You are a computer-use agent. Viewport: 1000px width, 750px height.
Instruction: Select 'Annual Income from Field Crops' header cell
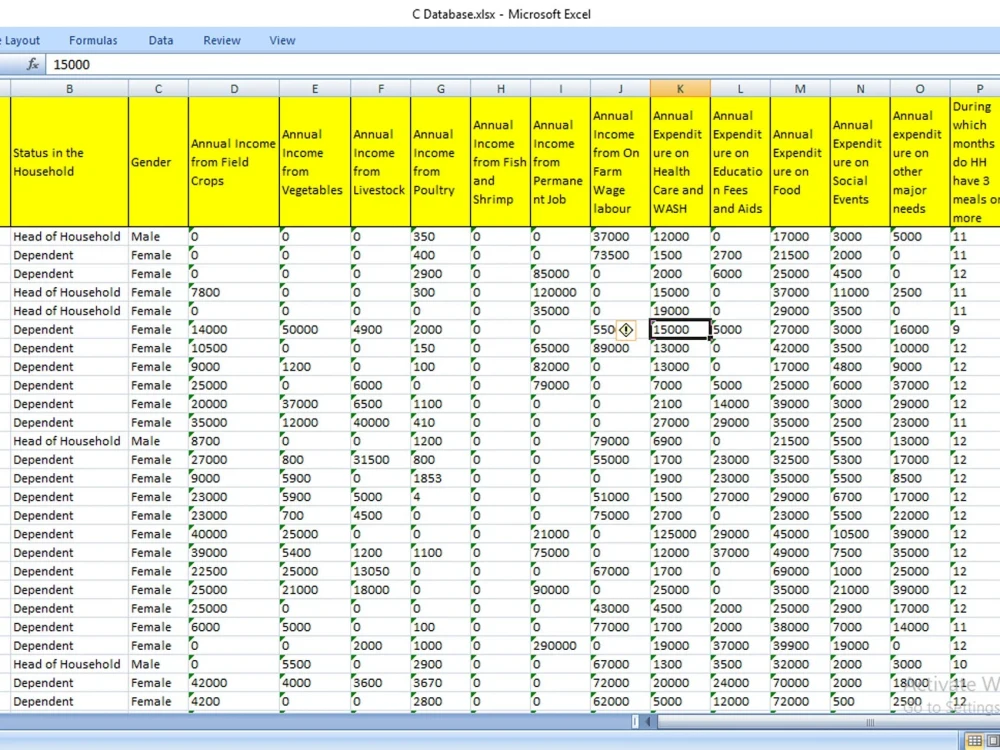[234, 162]
